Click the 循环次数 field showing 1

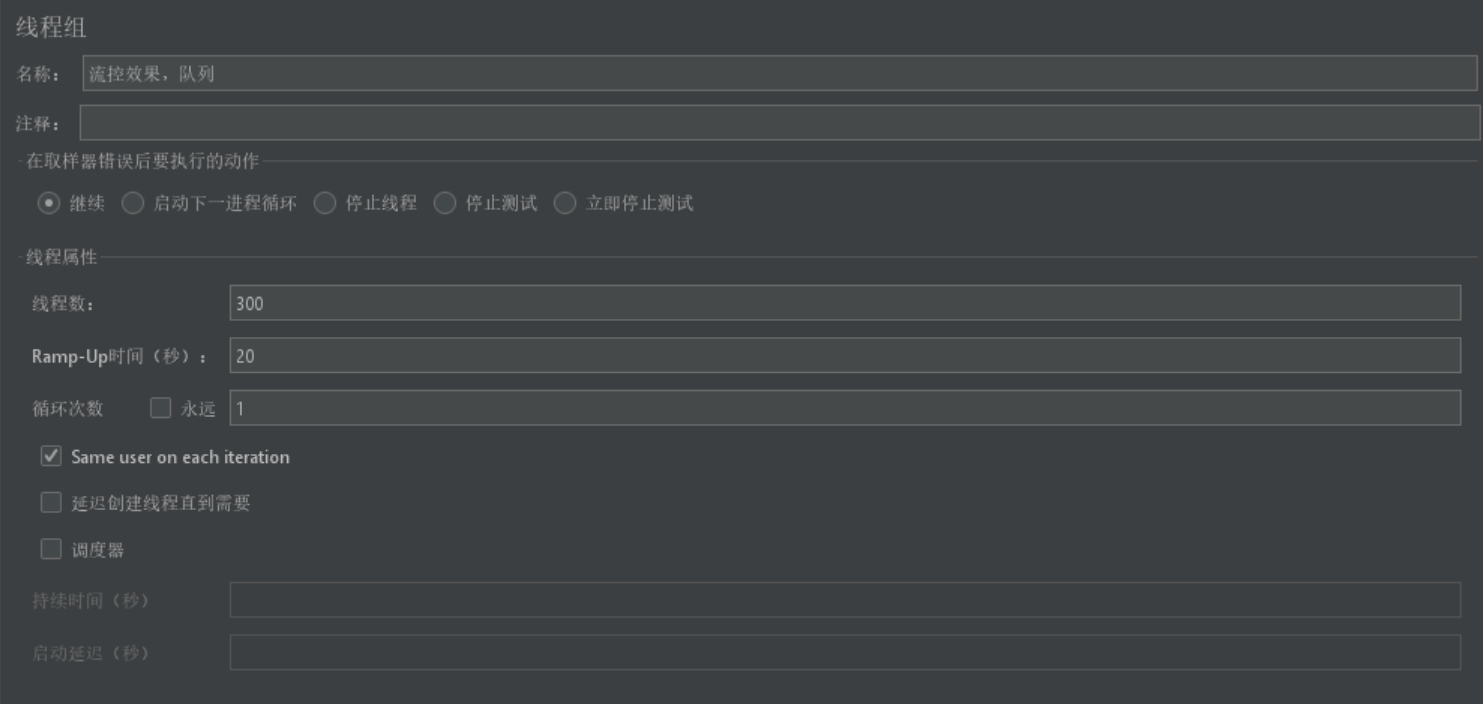click(x=845, y=407)
